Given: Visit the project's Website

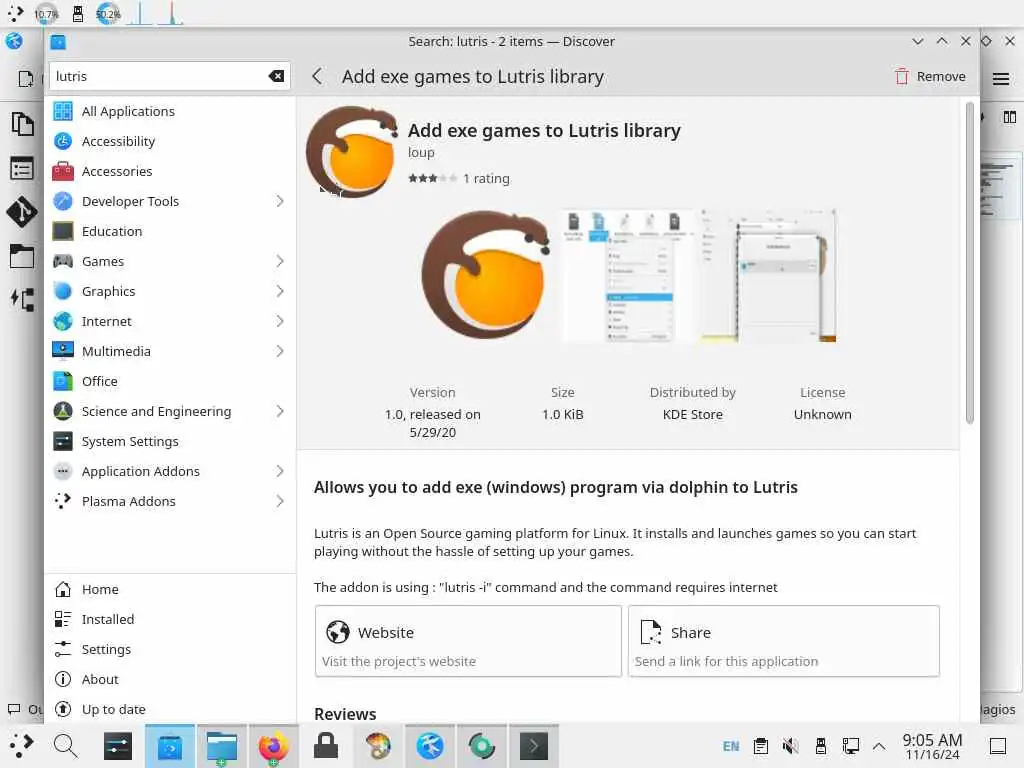Looking at the screenshot, I should (468, 641).
